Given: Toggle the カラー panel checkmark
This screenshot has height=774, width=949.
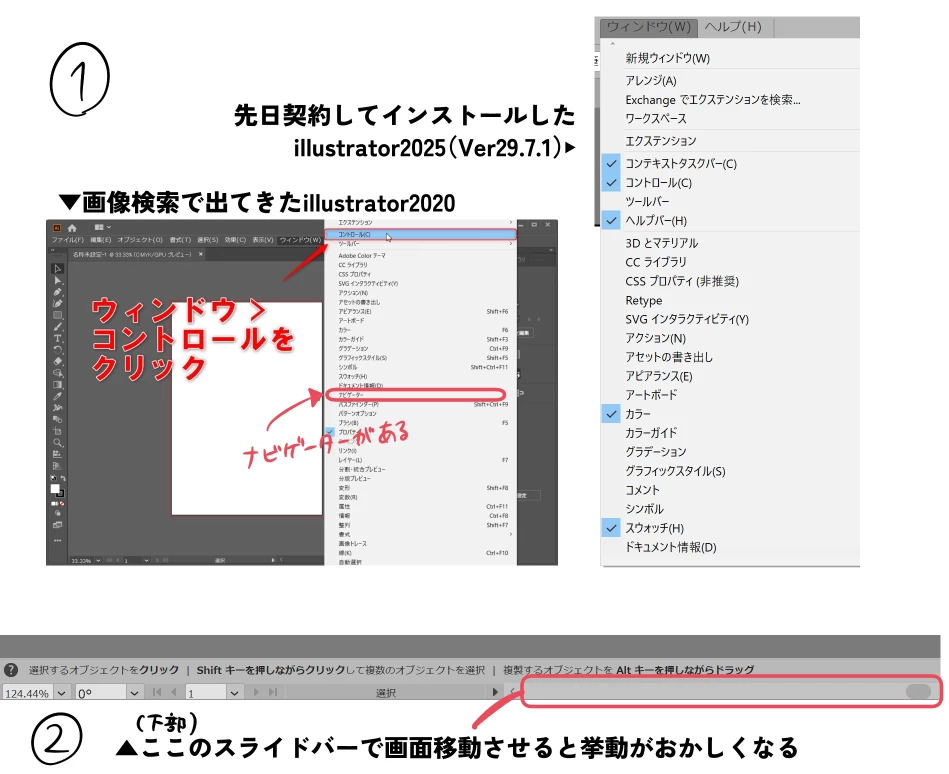Looking at the screenshot, I should (x=611, y=414).
